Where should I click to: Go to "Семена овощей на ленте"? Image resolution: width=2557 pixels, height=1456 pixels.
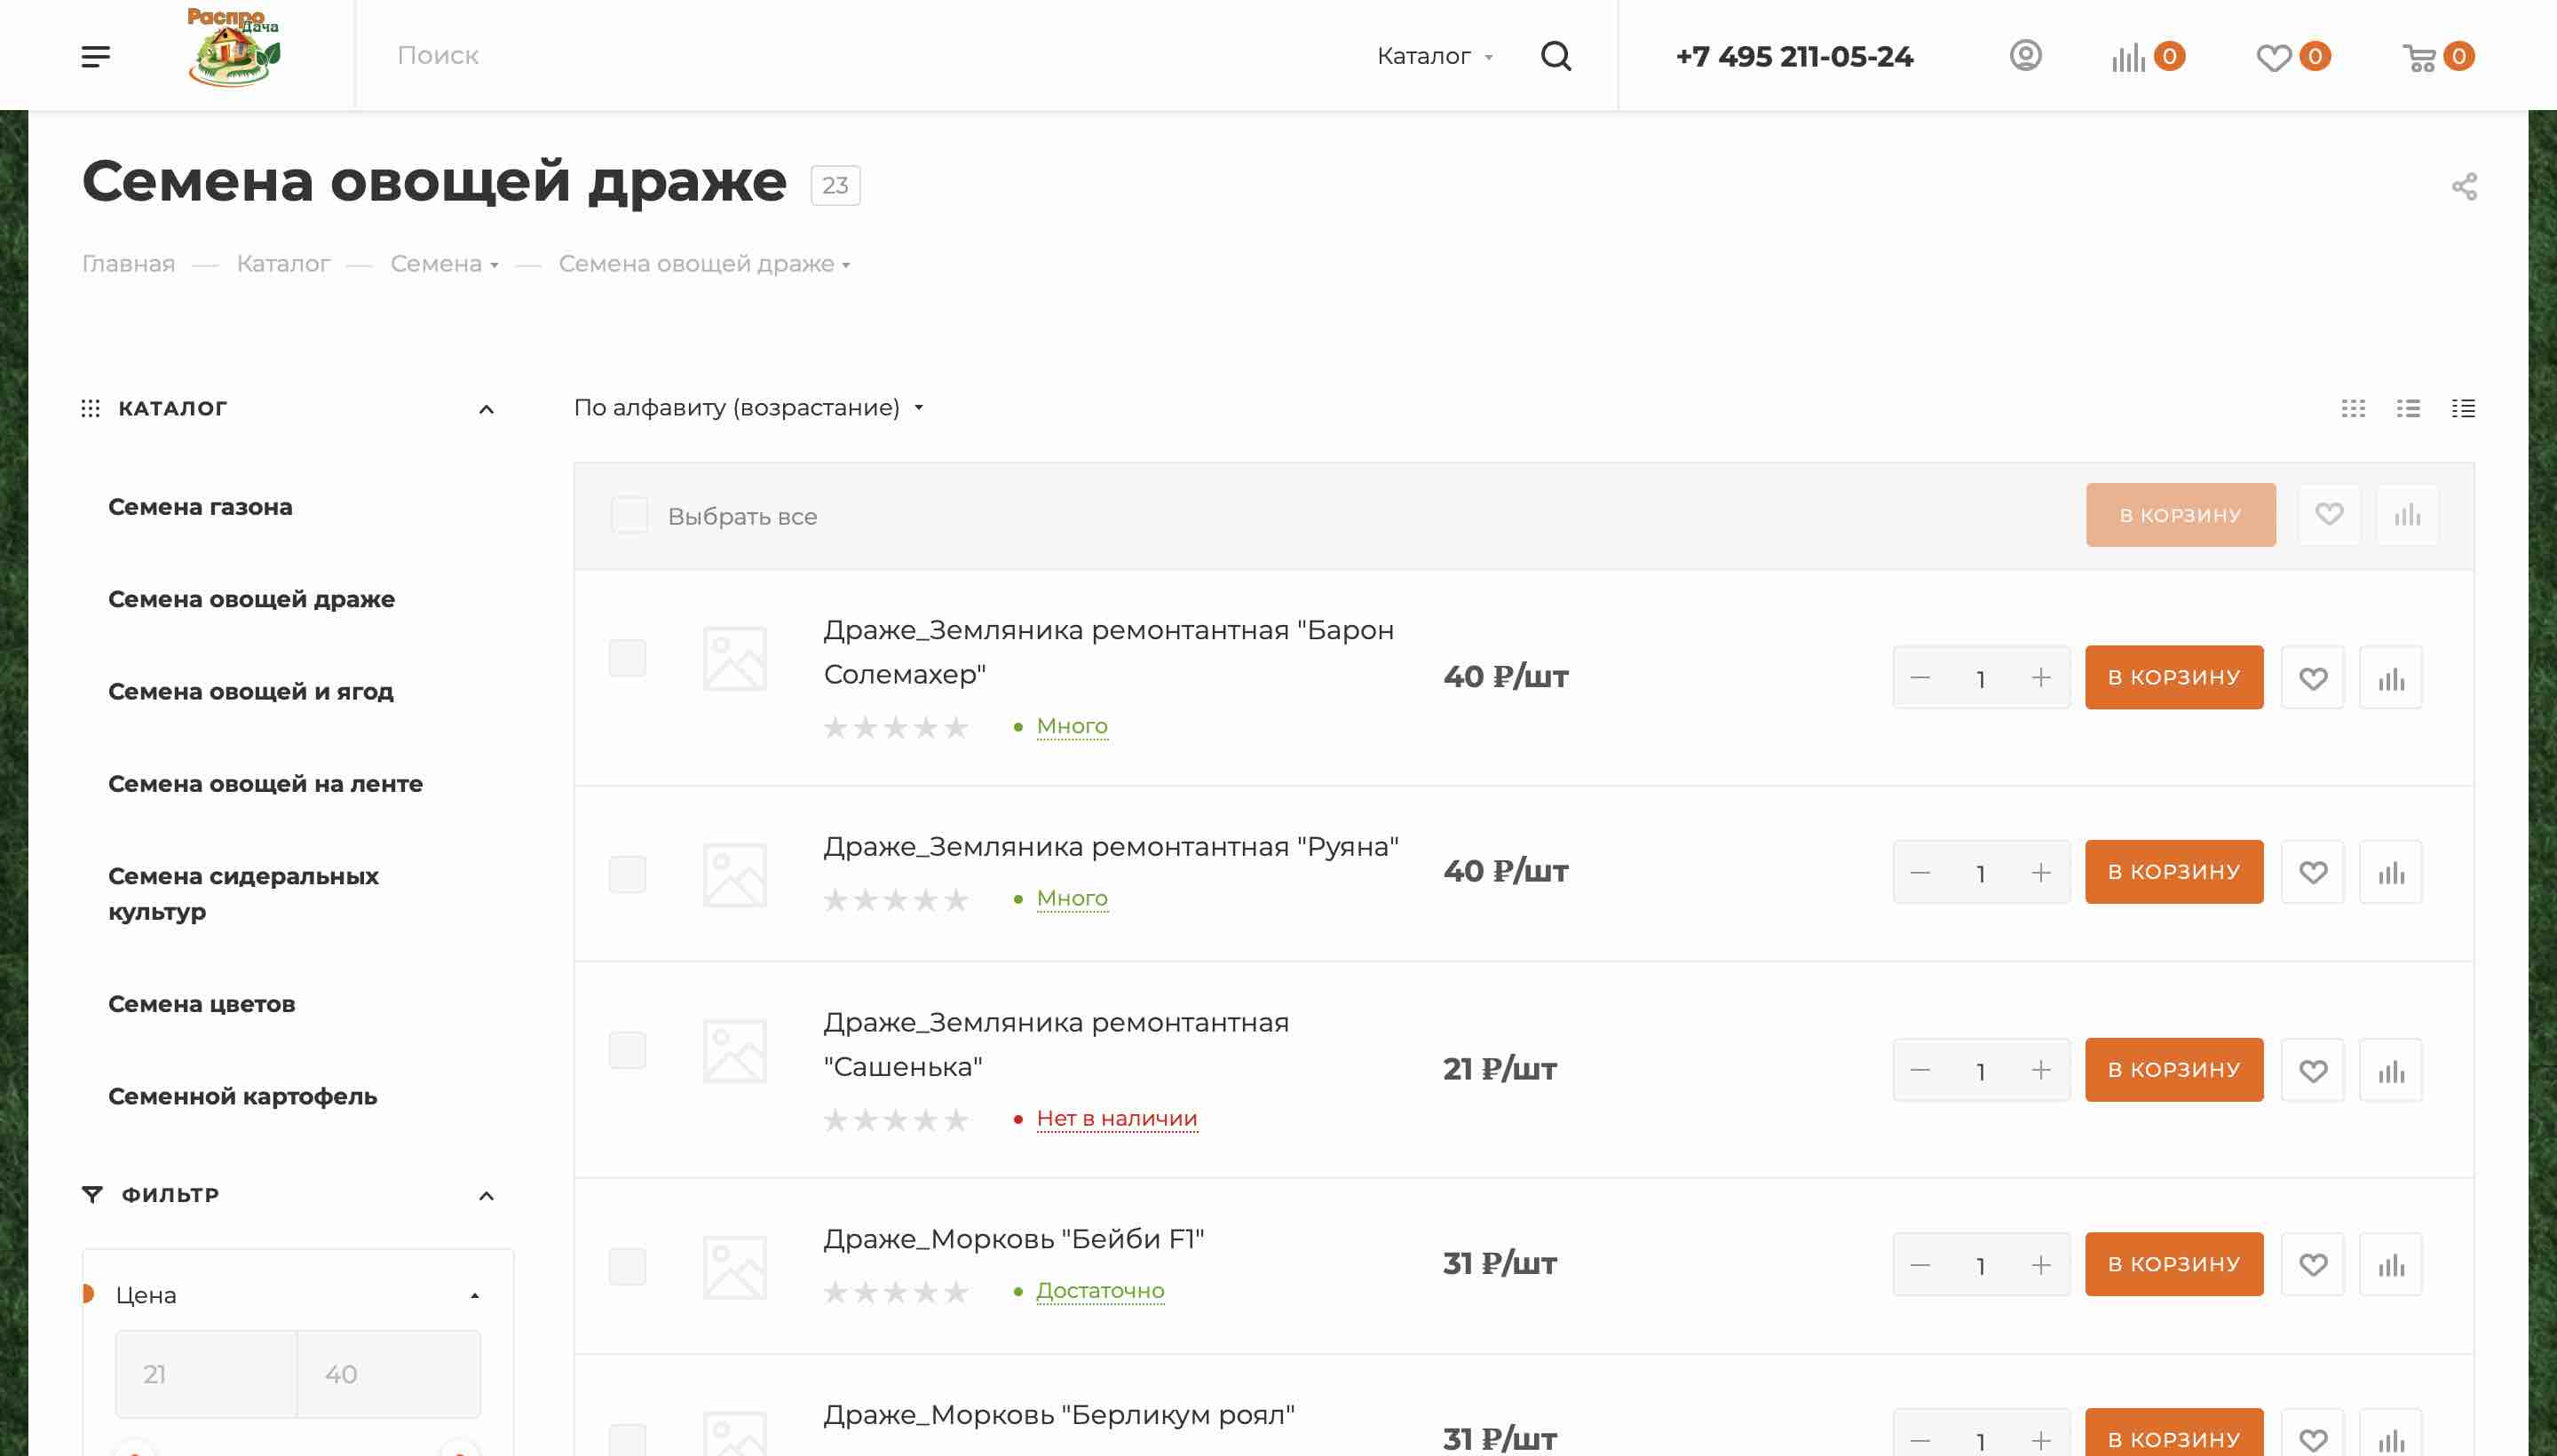pos(265,784)
